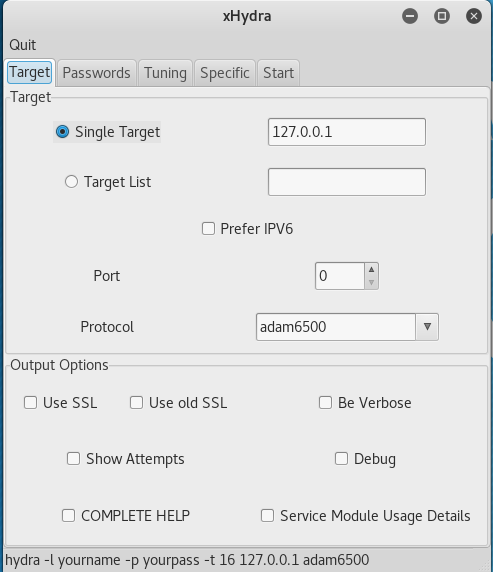Open the Tuning tab

coord(165,73)
